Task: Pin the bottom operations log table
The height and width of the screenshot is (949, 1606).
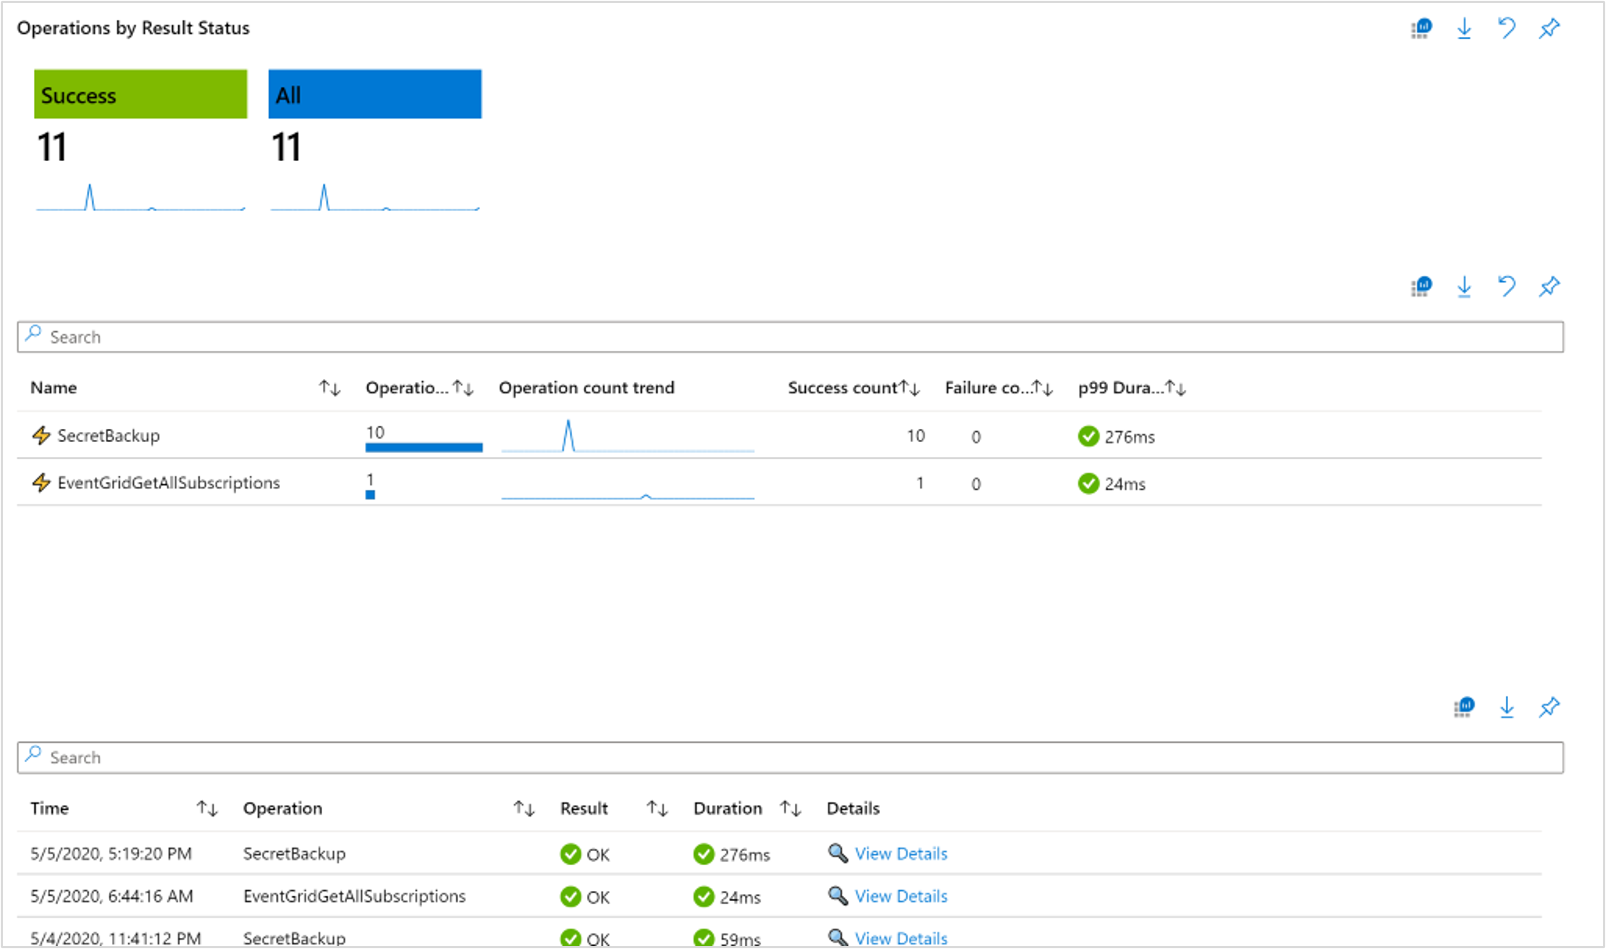Action: 1549,707
